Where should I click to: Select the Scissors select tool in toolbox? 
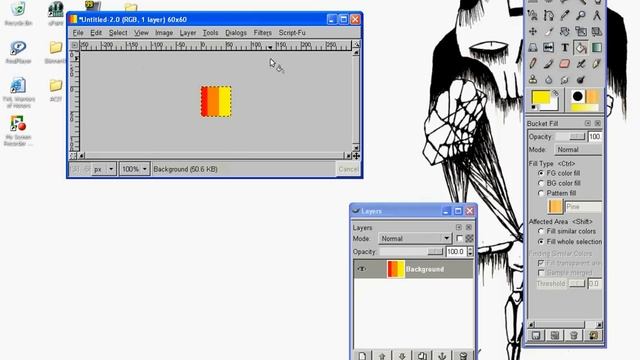(x=533, y=16)
